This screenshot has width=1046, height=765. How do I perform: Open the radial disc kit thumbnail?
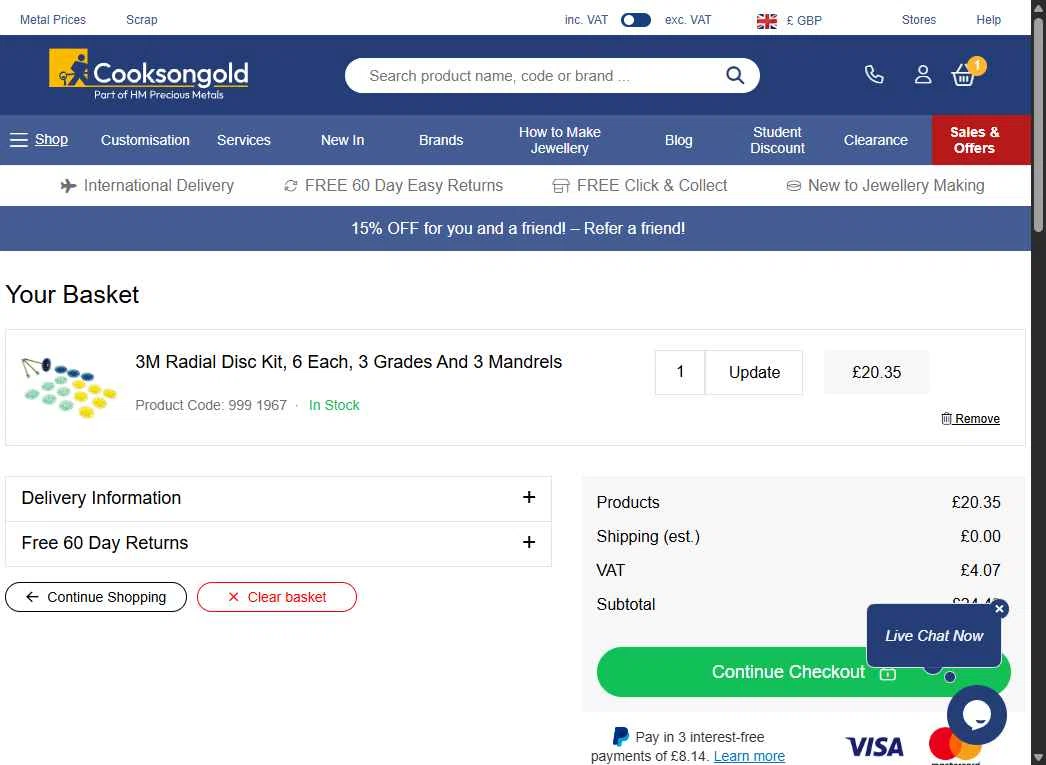tap(69, 388)
